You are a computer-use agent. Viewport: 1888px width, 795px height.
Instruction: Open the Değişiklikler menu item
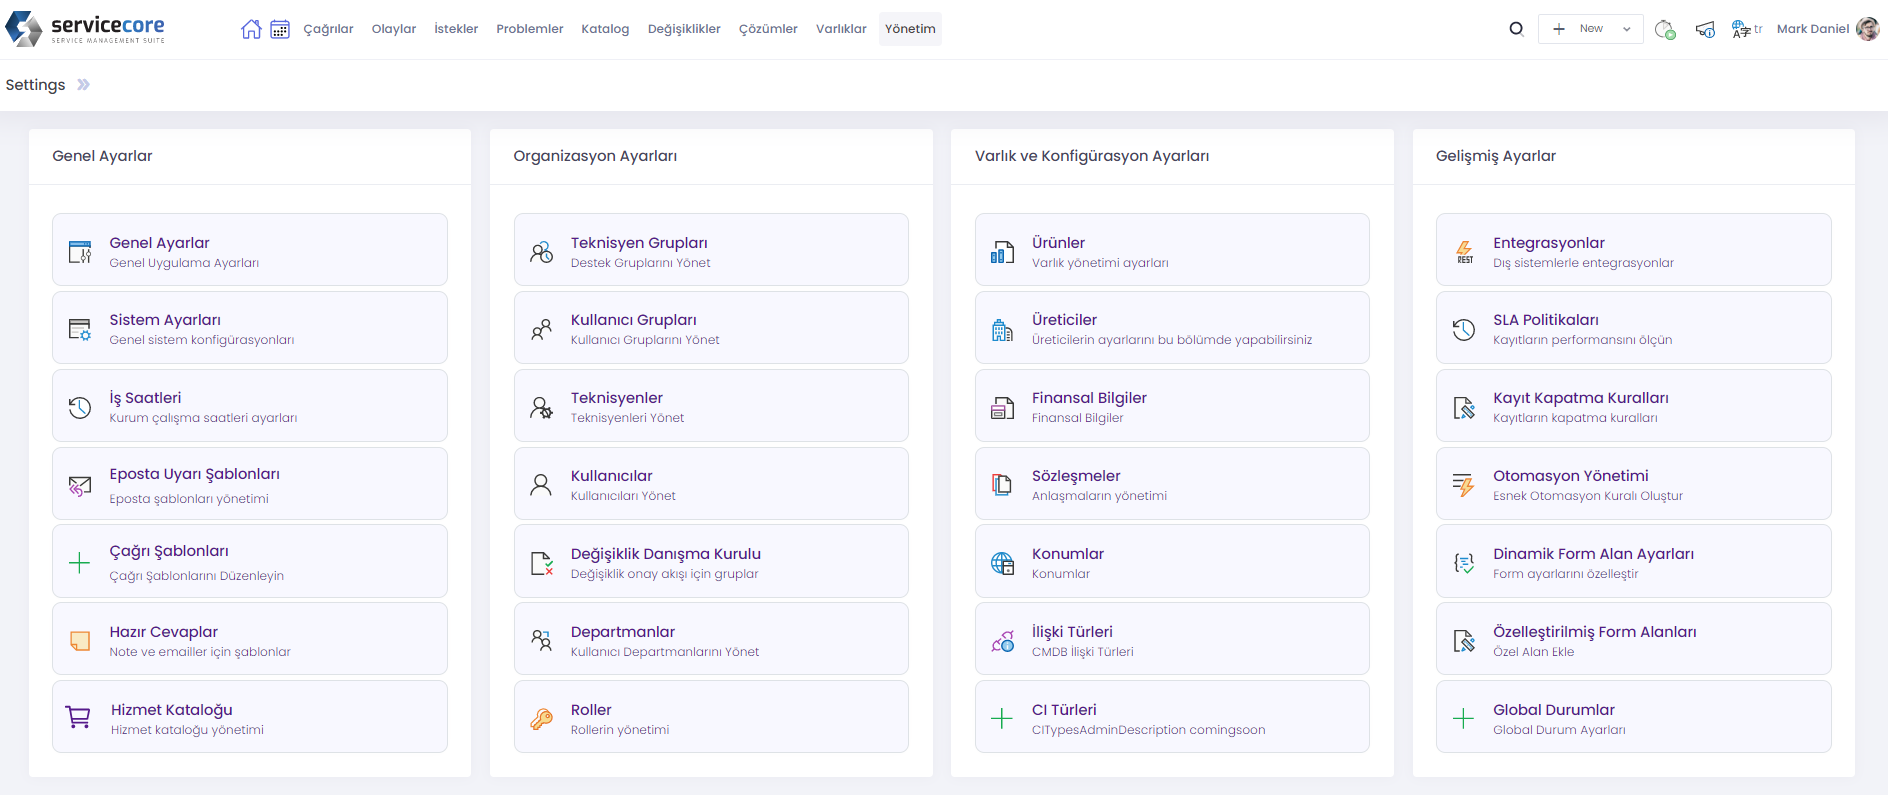(684, 29)
